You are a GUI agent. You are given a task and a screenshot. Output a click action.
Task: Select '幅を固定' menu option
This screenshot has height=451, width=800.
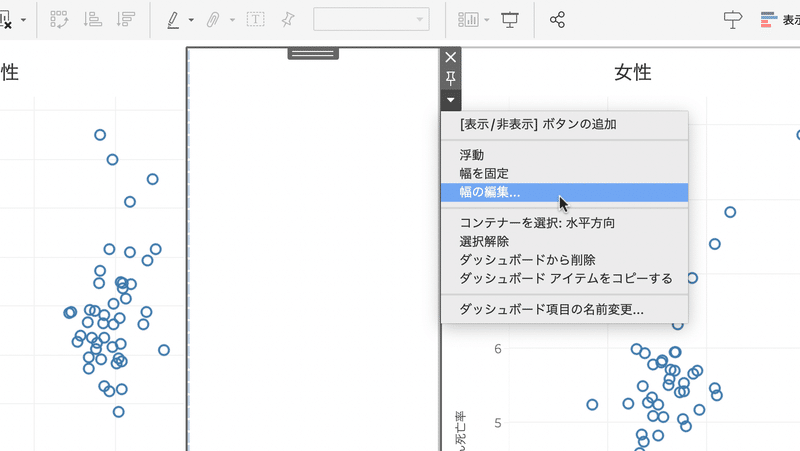point(564,173)
